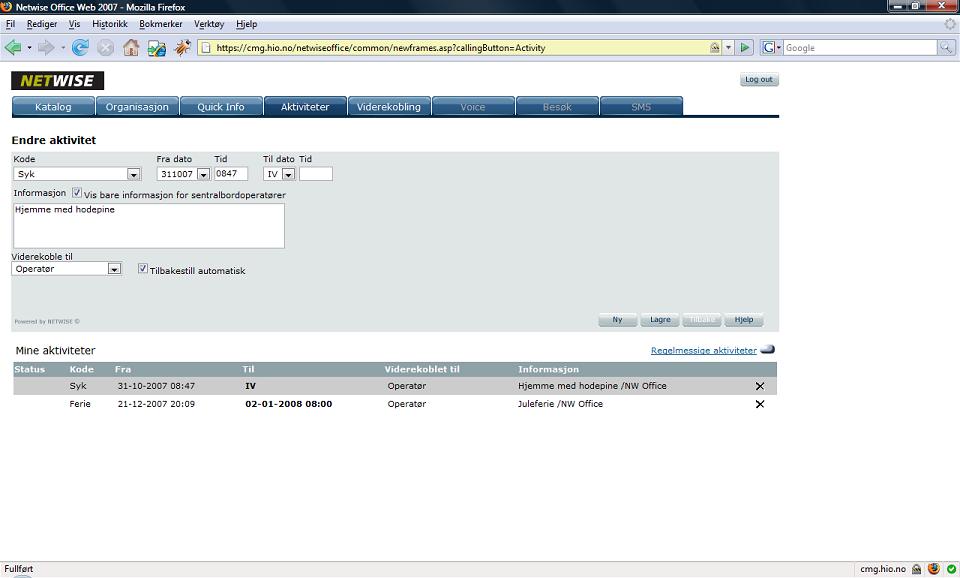Image resolution: width=960 pixels, height=578 pixels.
Task: Click the empty Til Tid field
Action: (x=316, y=174)
